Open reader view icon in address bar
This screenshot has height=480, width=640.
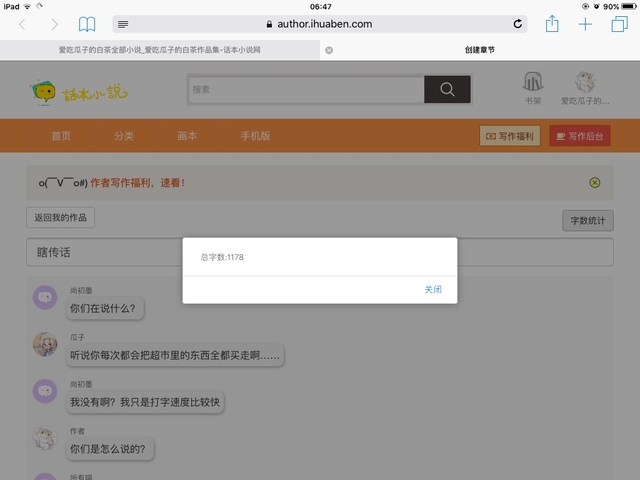123,24
